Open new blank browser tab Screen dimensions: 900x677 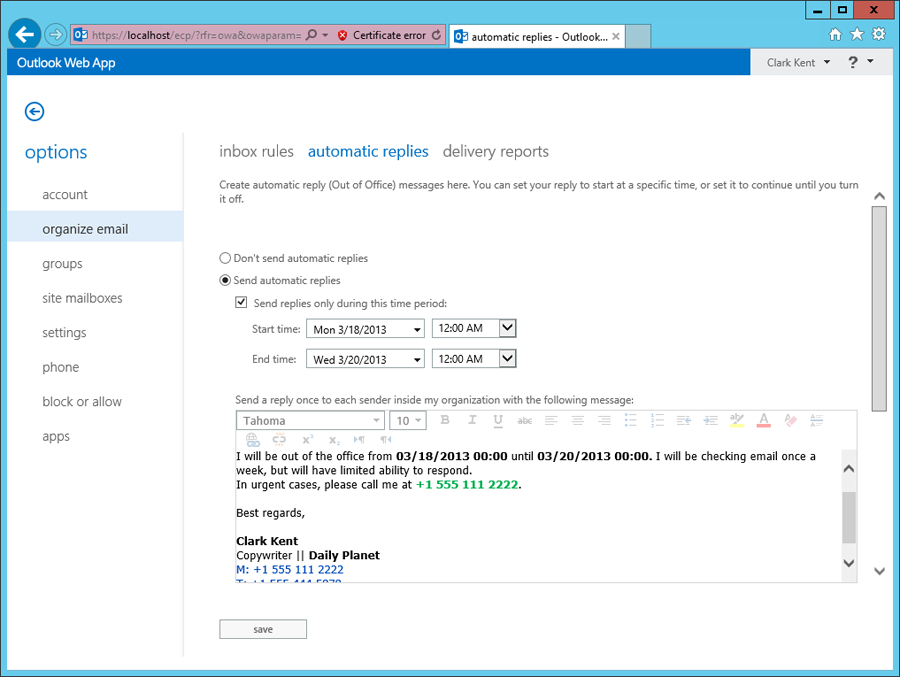click(x=638, y=36)
